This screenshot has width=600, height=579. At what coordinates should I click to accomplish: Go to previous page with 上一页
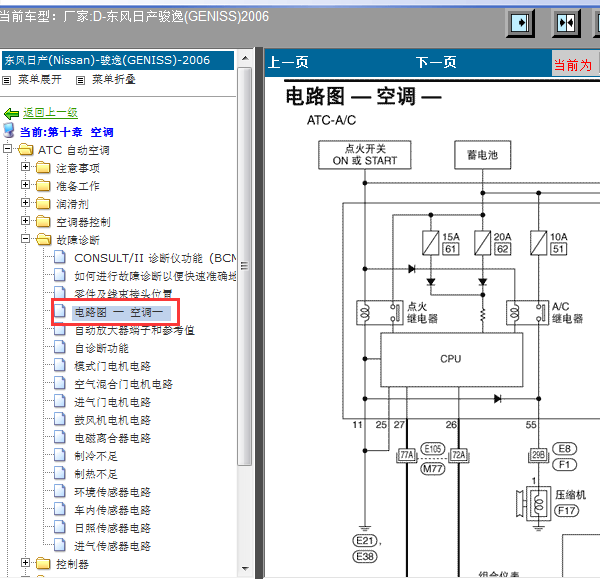point(288,62)
